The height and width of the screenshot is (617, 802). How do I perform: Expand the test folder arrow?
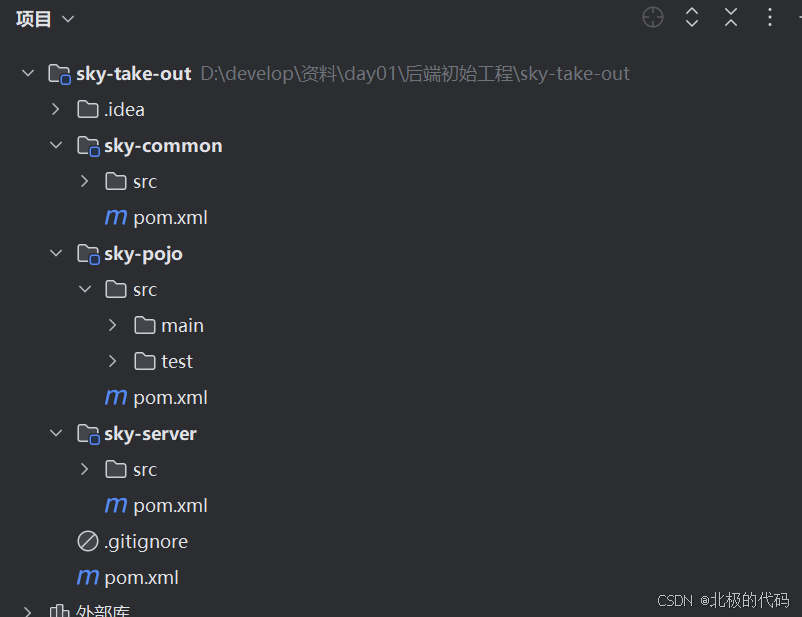(x=112, y=361)
